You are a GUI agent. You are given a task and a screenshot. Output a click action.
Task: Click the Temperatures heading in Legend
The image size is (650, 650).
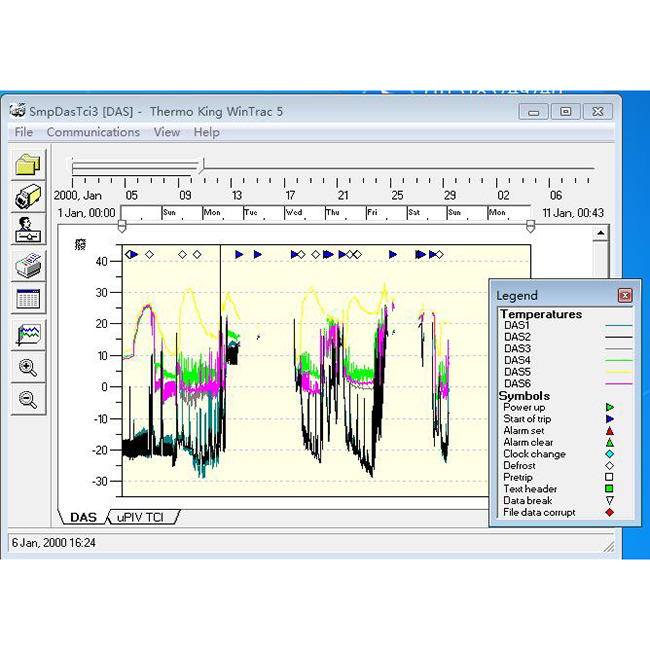click(541, 314)
